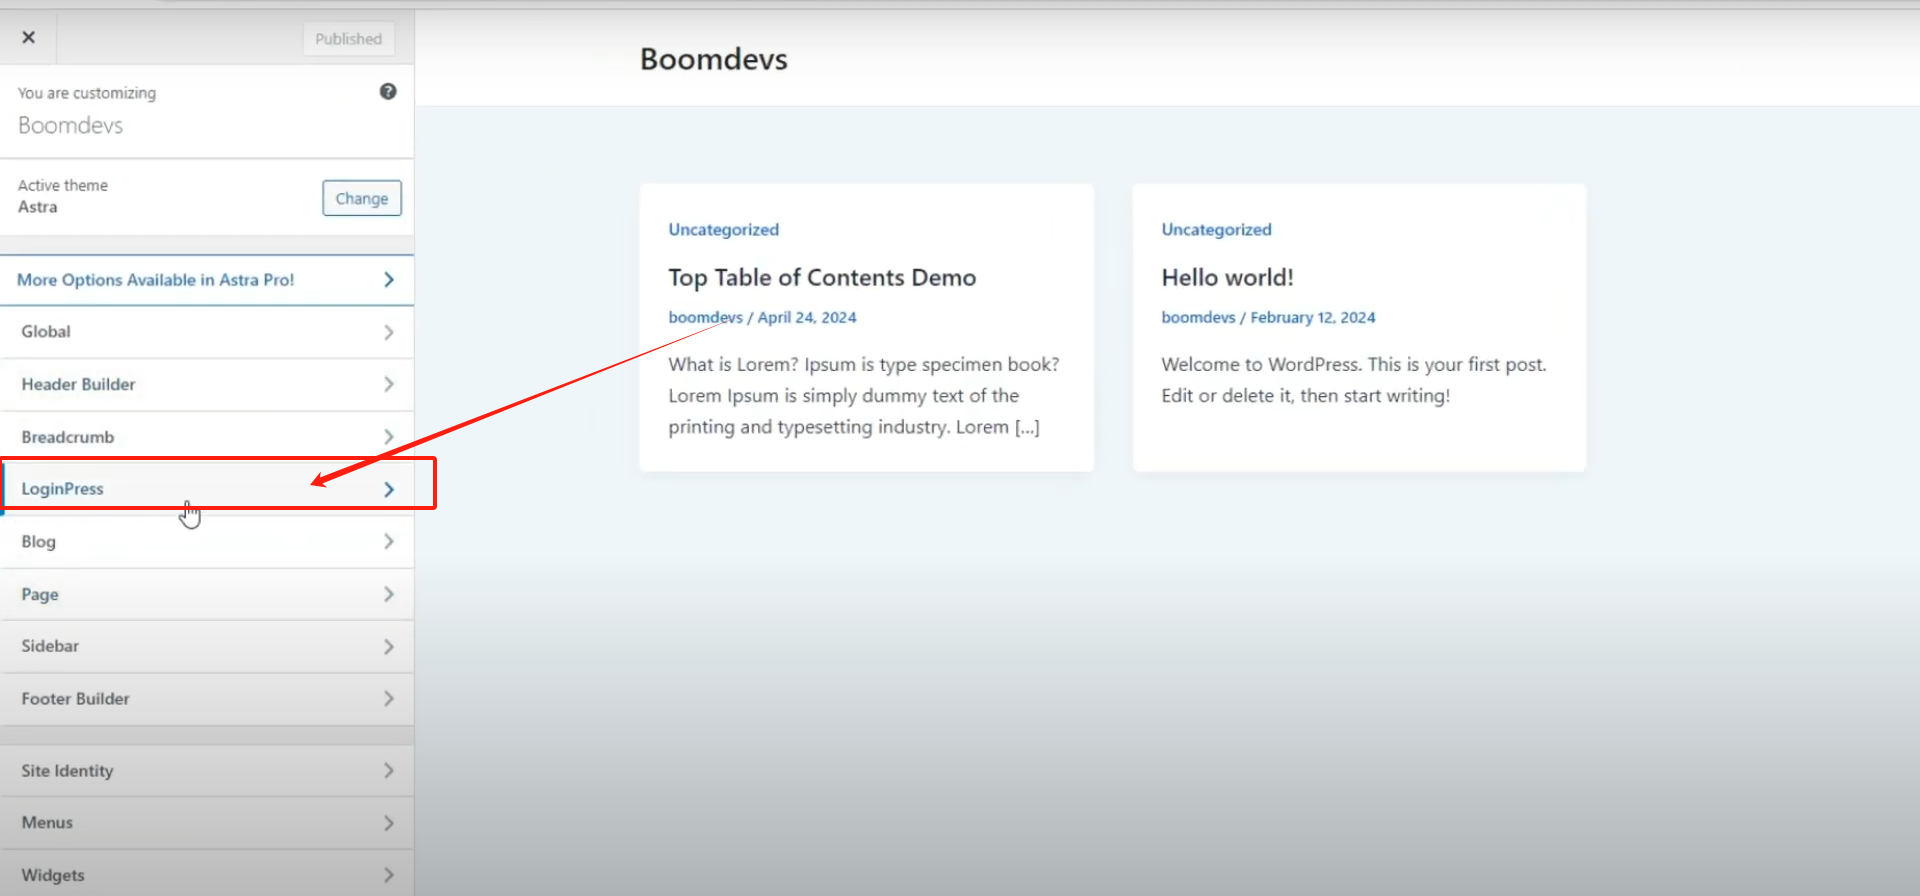Click the Site Identity chevron icon
1920x896 pixels.
pos(389,771)
